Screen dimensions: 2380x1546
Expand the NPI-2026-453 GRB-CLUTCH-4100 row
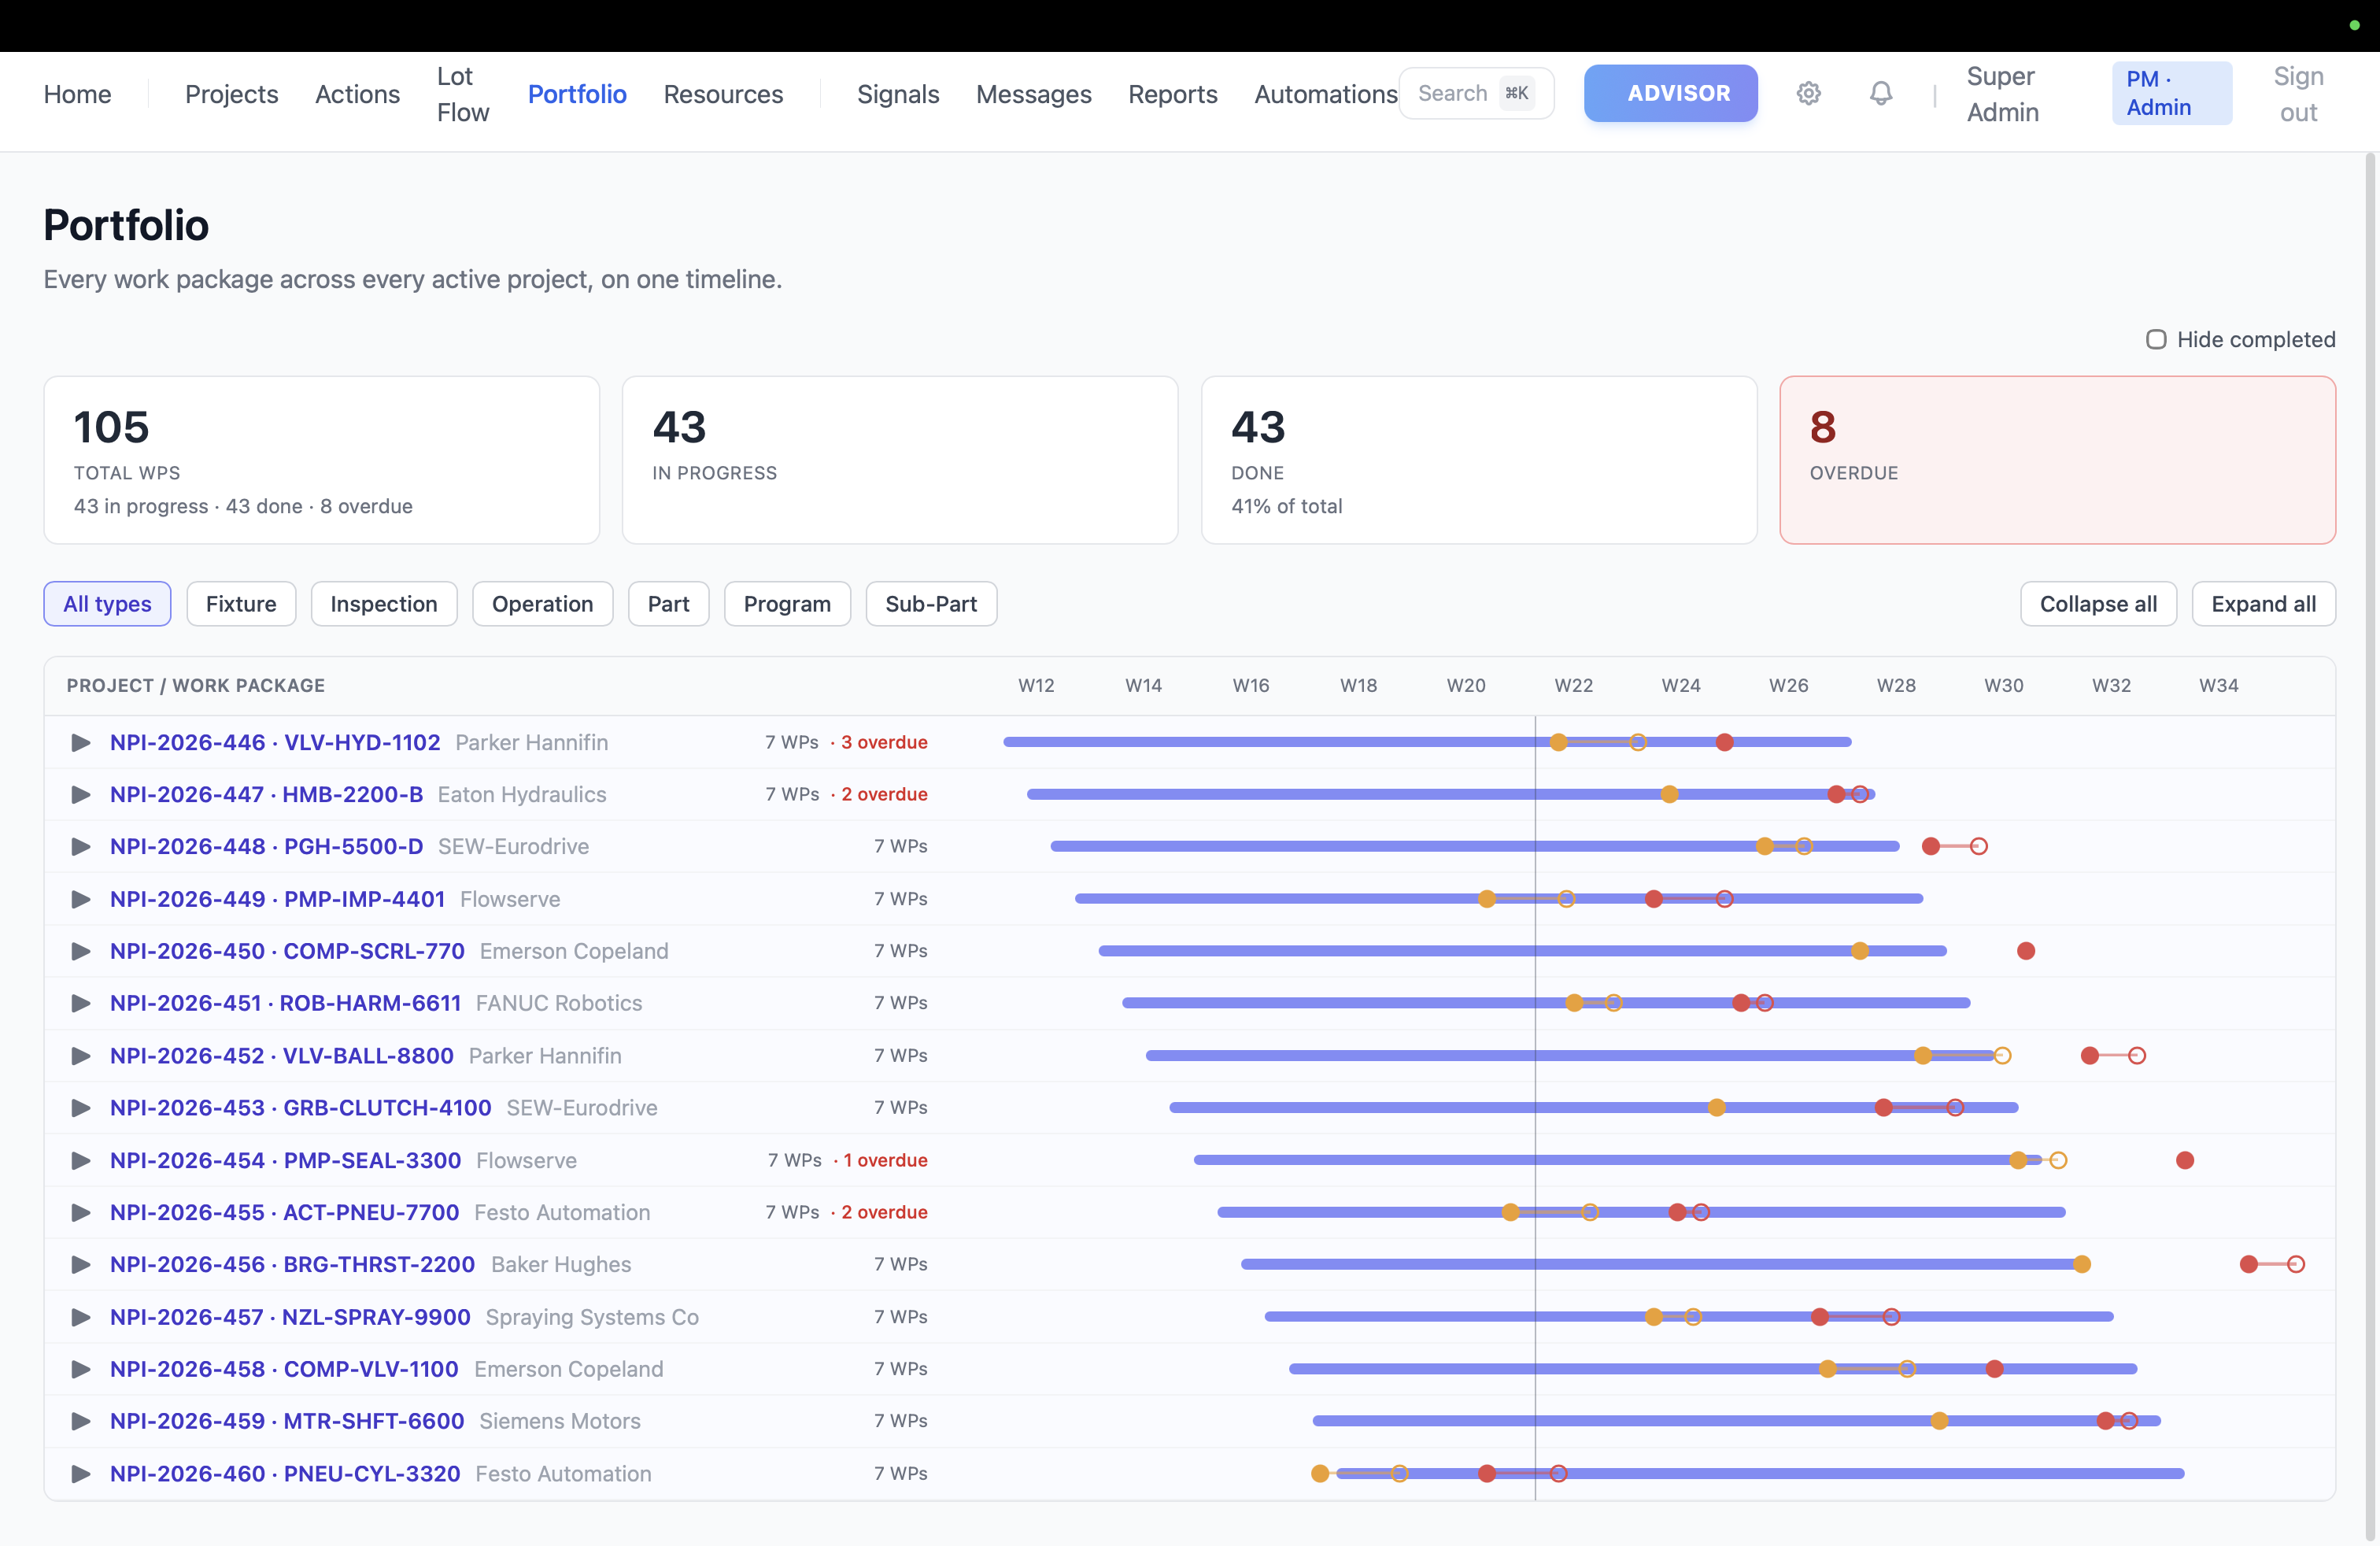pos(81,1108)
